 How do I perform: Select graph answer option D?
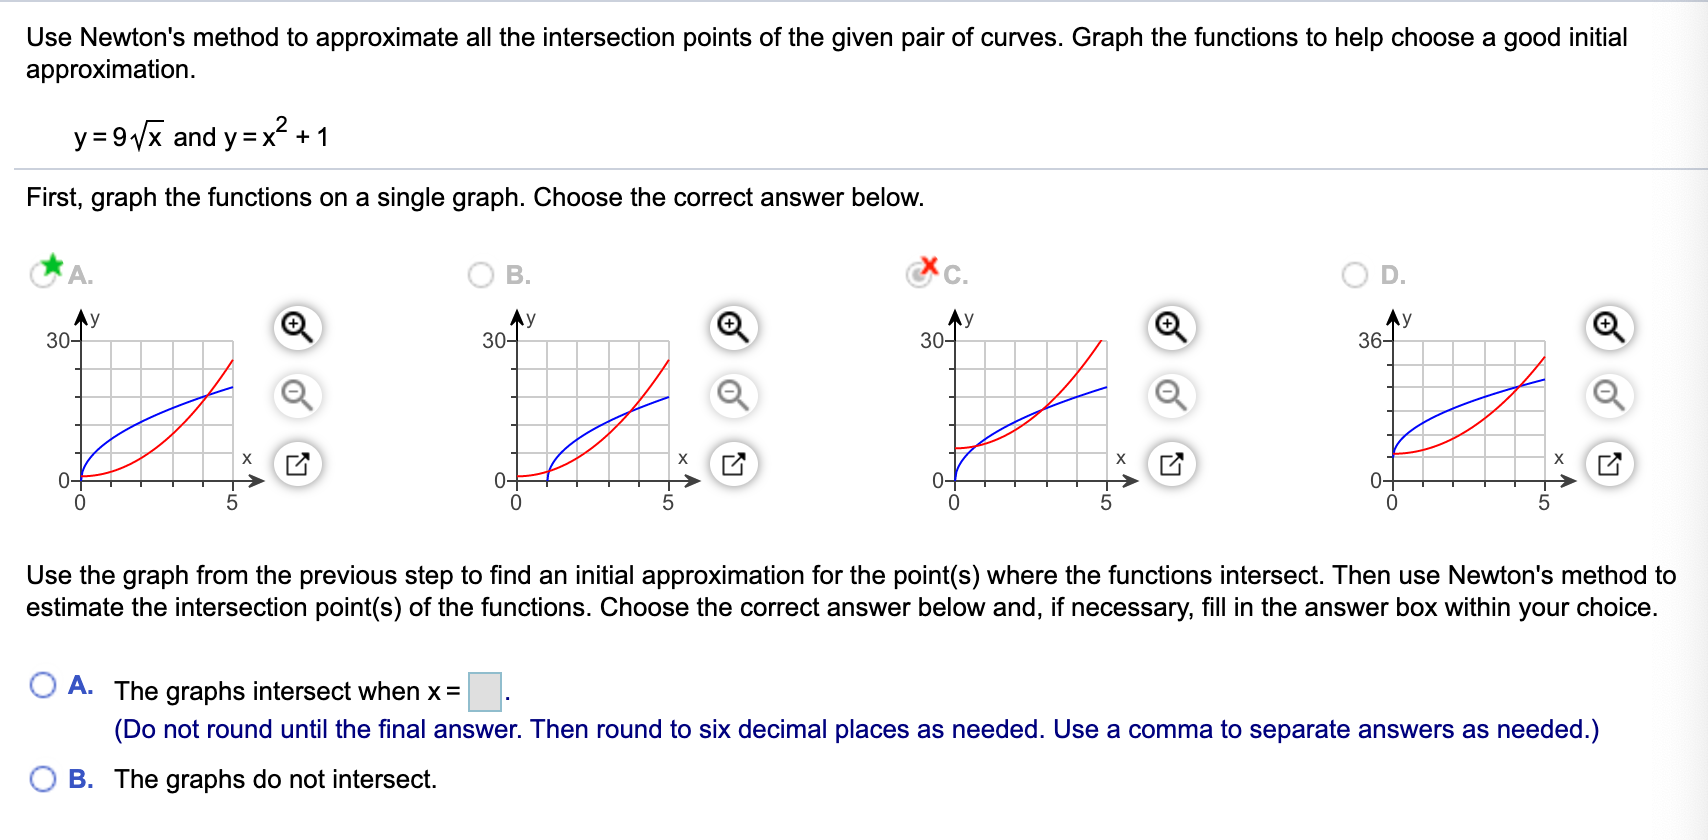pyautogui.click(x=1356, y=276)
